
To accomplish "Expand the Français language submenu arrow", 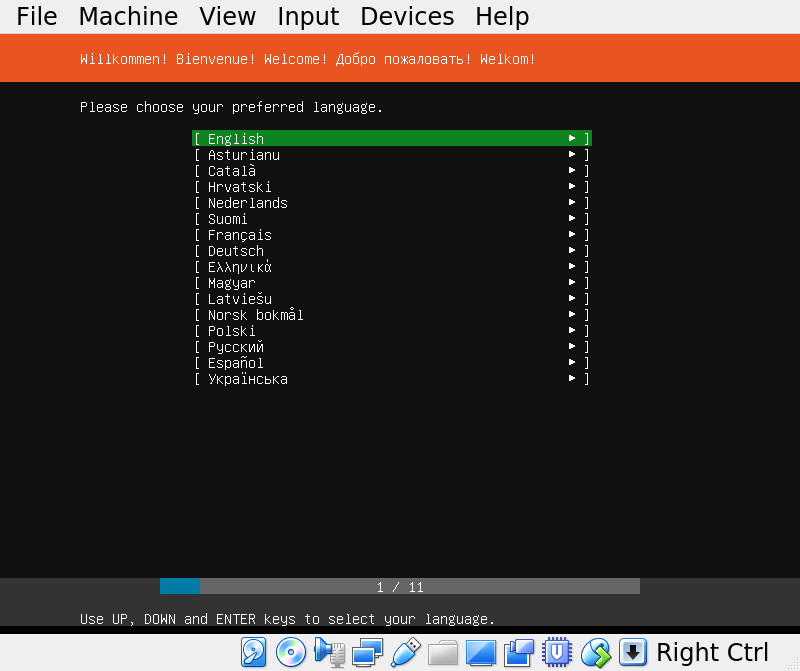I will (572, 235).
